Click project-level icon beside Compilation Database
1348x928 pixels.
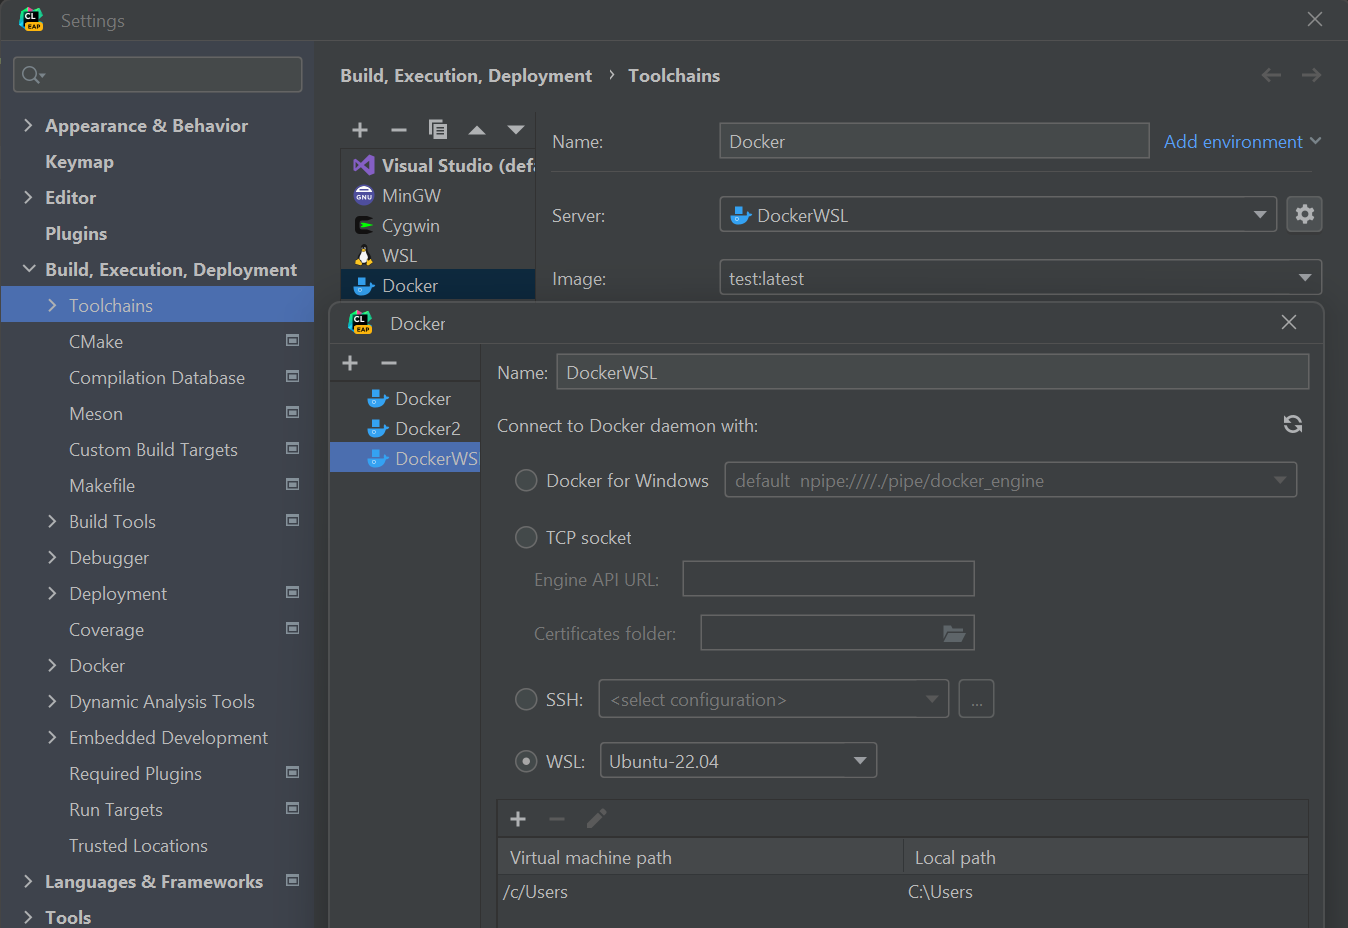[x=293, y=376]
